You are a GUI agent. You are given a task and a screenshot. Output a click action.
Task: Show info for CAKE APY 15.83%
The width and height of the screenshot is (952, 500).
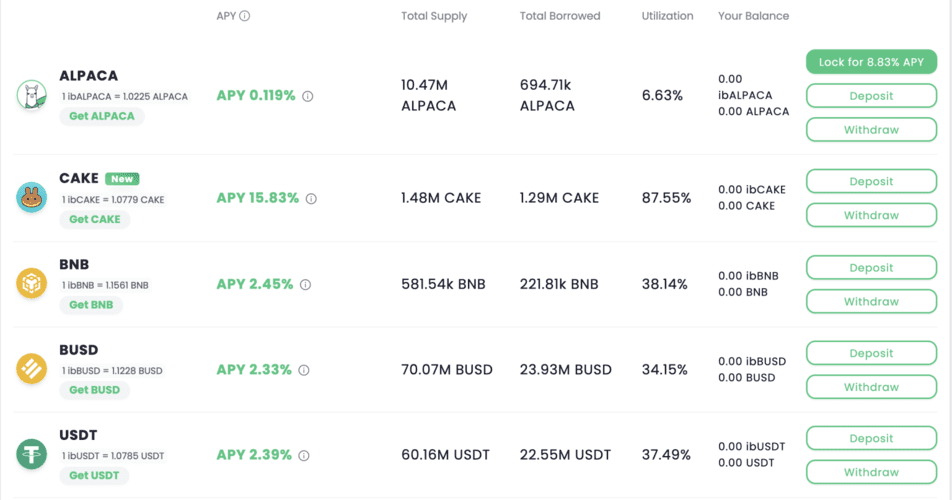[x=311, y=198]
